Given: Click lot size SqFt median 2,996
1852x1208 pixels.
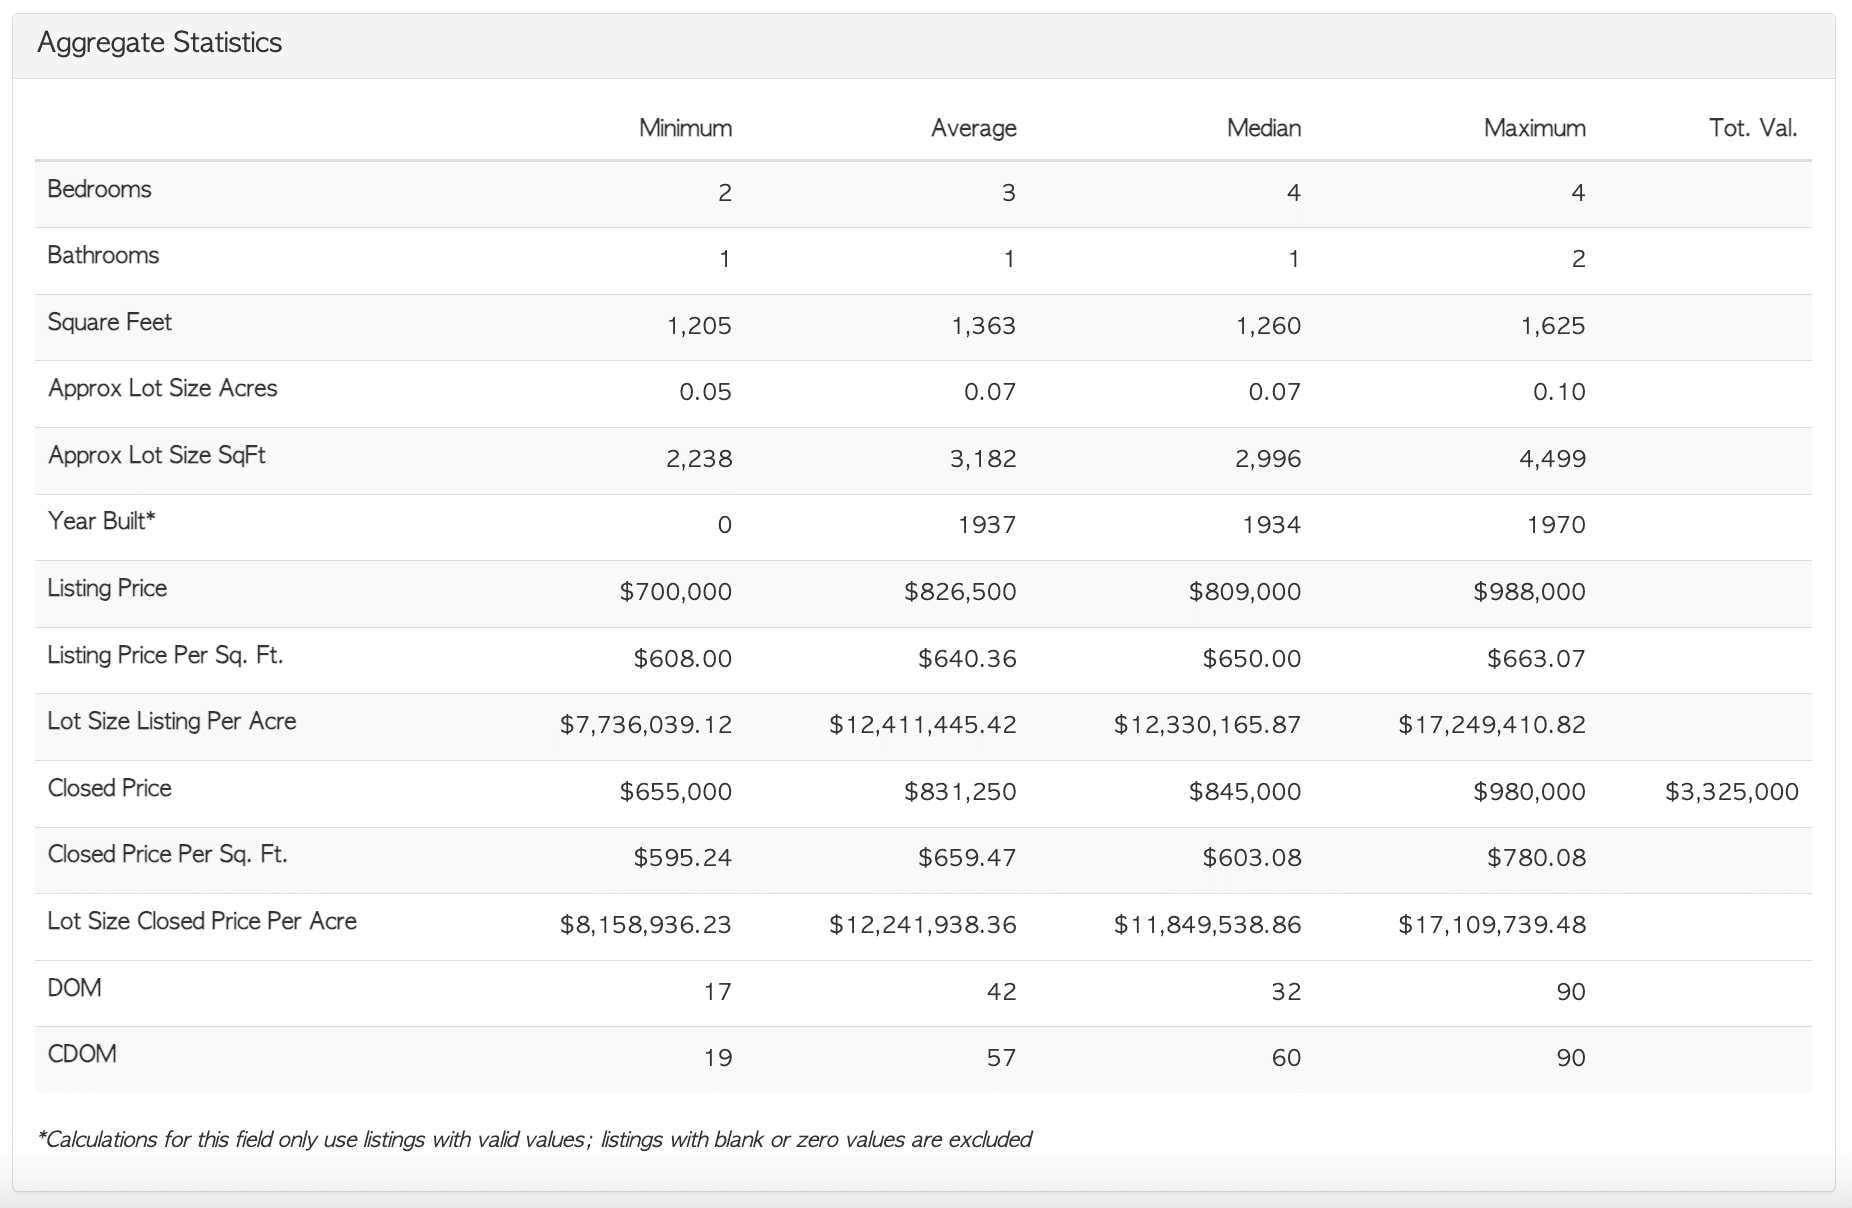Looking at the screenshot, I should point(1269,459).
